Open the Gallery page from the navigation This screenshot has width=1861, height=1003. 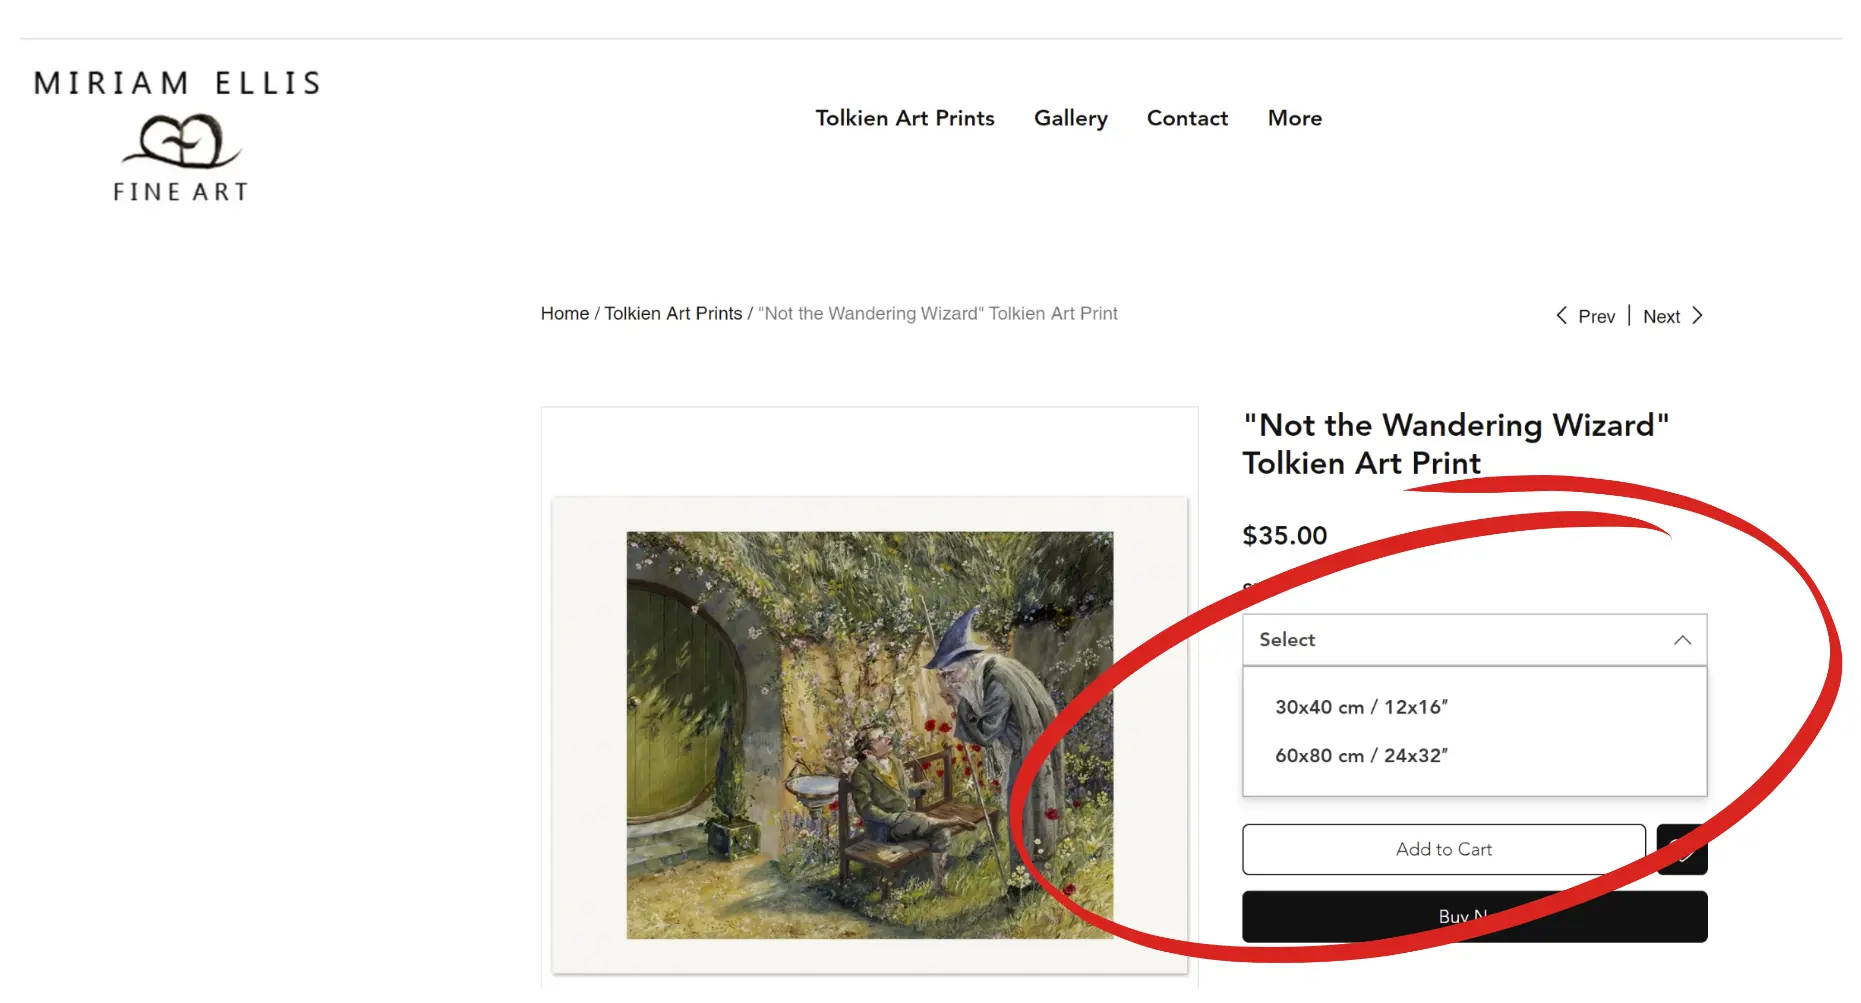(1070, 118)
